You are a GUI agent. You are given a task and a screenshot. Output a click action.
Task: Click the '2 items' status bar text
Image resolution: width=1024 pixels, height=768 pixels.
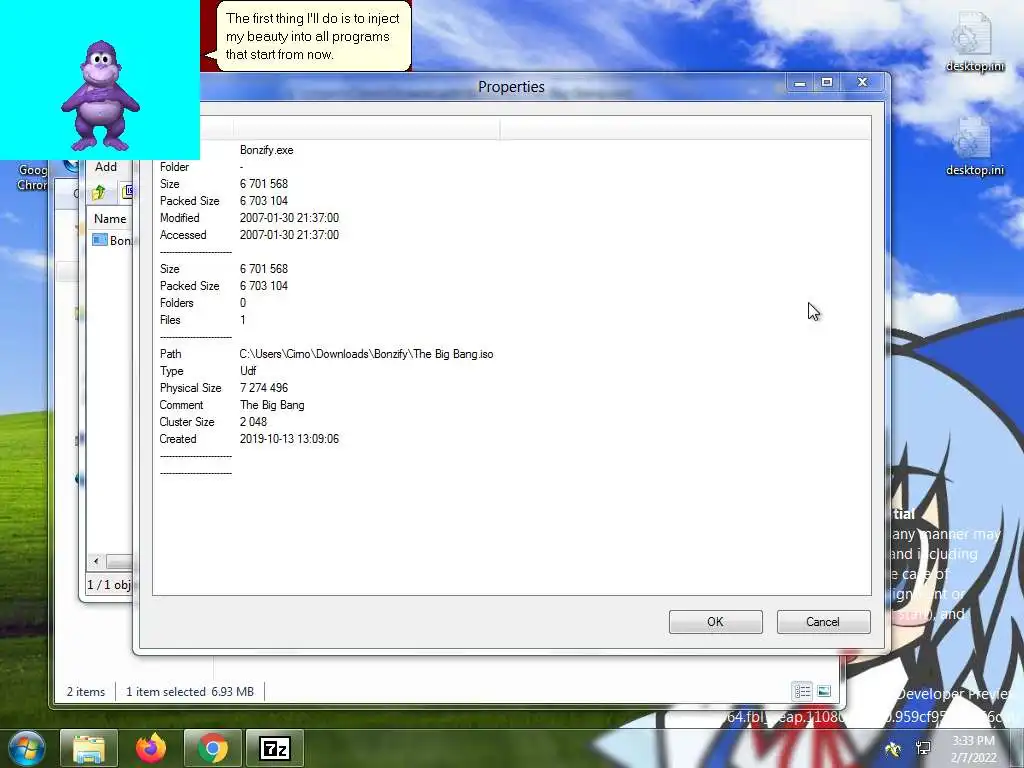click(86, 692)
